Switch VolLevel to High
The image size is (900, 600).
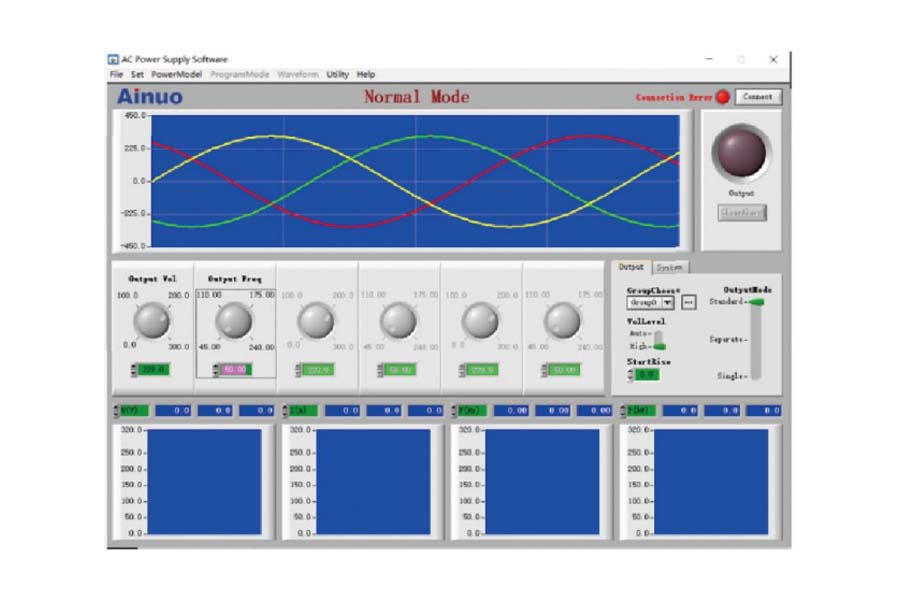coord(661,346)
